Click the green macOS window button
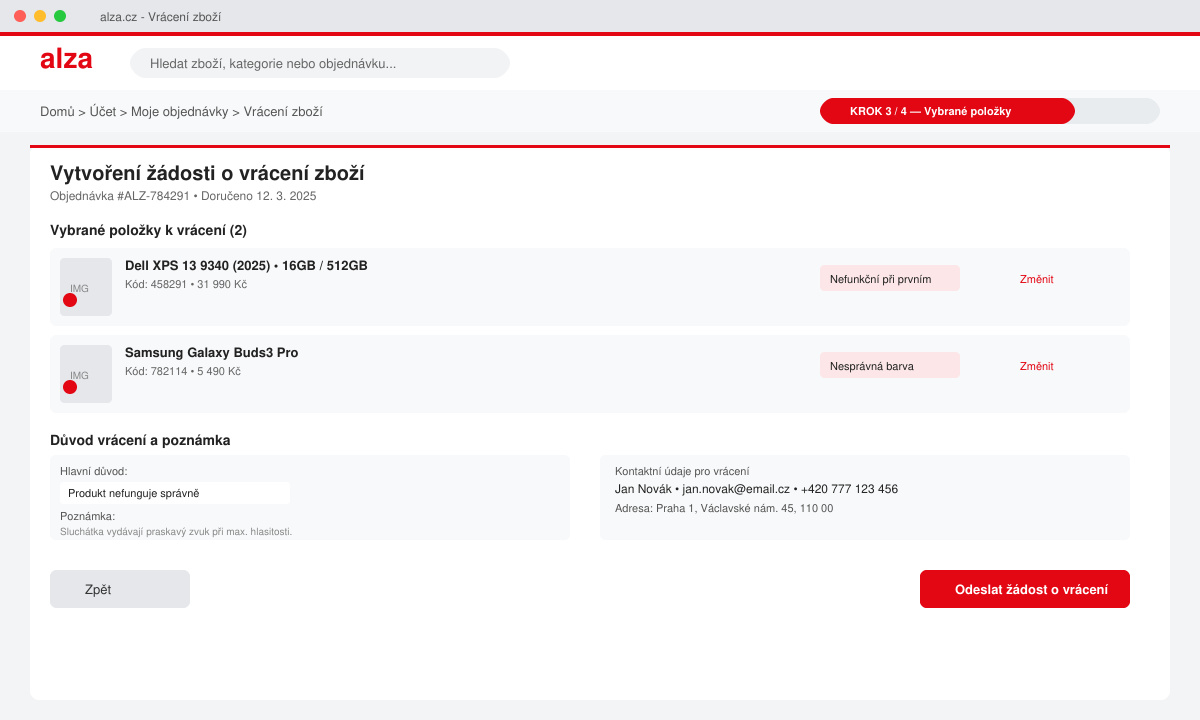 point(60,16)
